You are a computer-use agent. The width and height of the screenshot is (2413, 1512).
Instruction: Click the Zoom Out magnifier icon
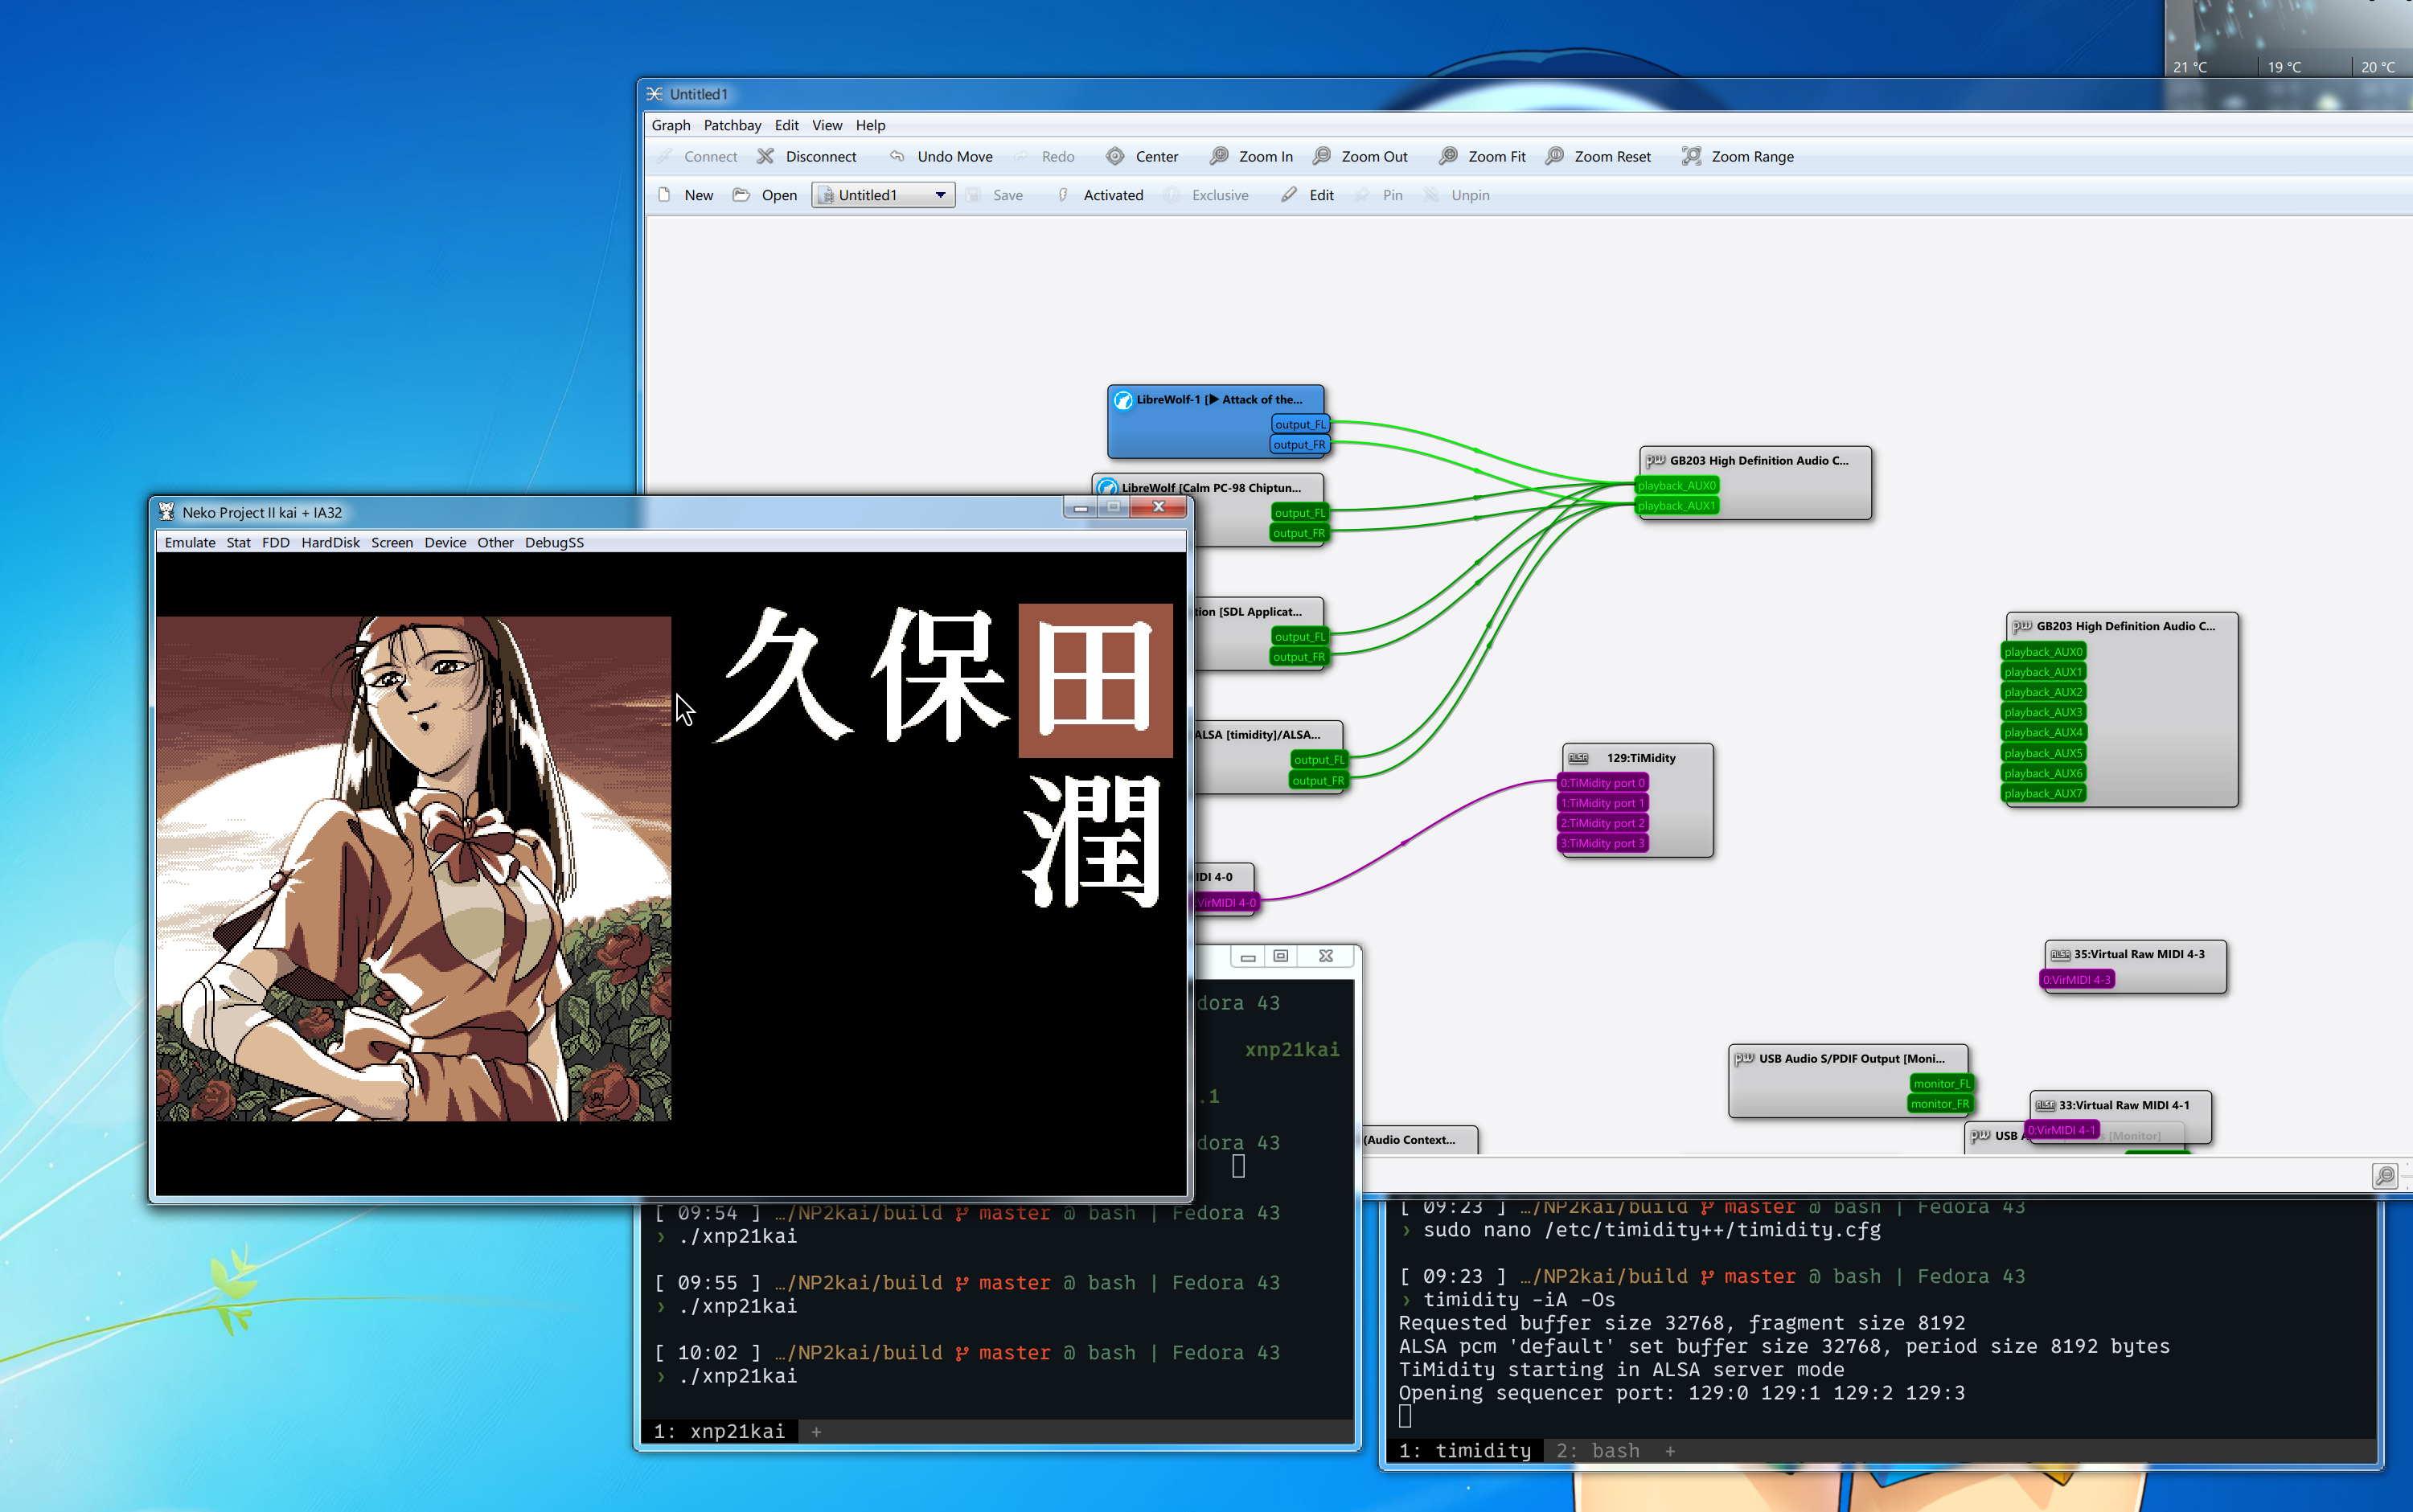tap(1321, 156)
